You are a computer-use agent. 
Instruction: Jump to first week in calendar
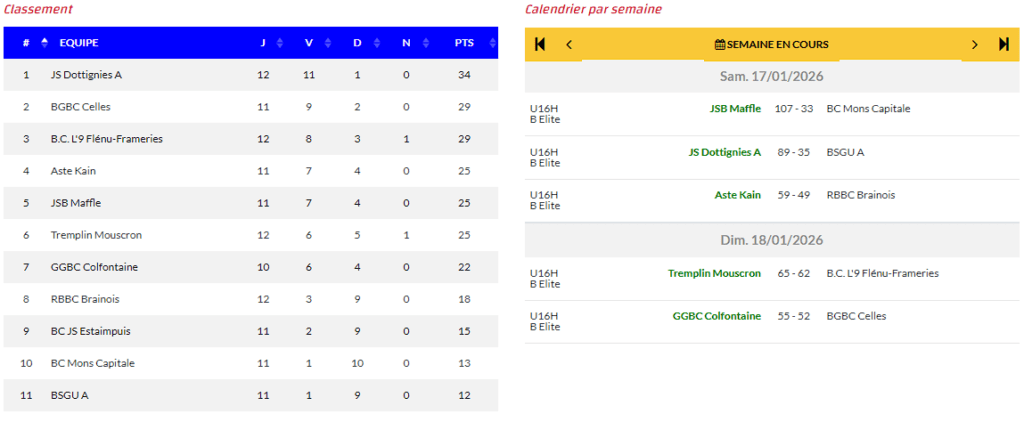[x=540, y=44]
